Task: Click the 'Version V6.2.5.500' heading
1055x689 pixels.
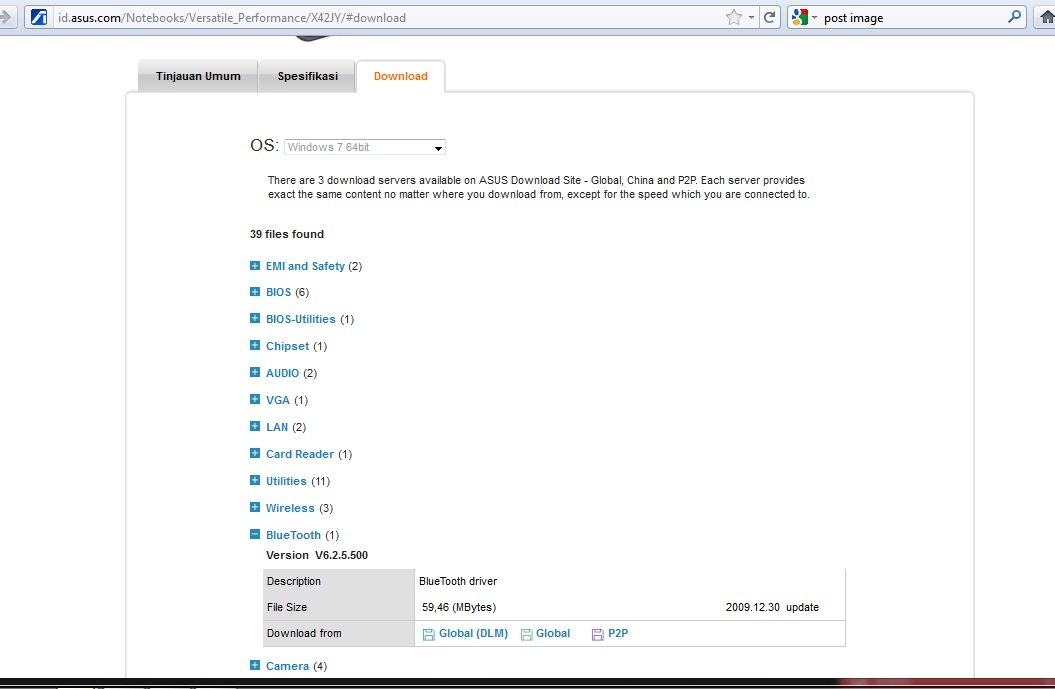Action: tap(317, 555)
